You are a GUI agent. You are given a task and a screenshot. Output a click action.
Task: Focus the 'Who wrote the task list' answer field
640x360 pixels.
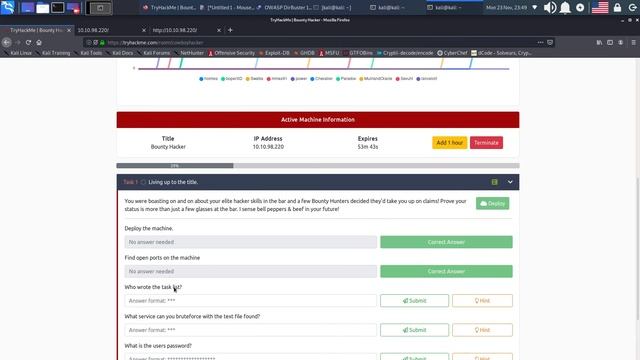[x=251, y=300]
